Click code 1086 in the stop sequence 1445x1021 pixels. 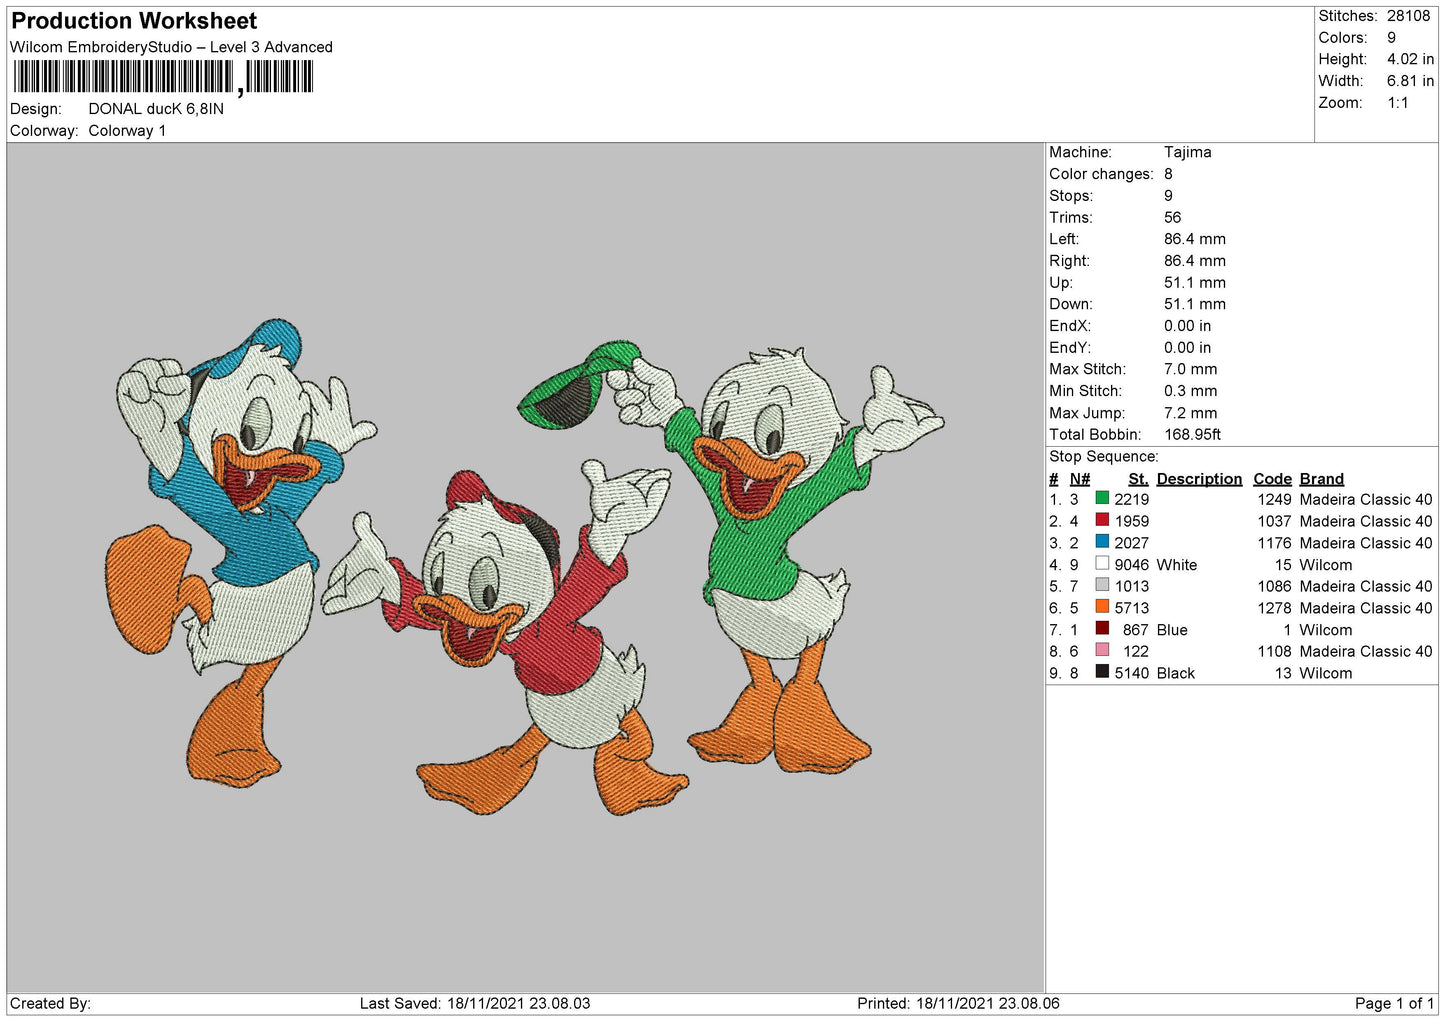coord(1274,586)
